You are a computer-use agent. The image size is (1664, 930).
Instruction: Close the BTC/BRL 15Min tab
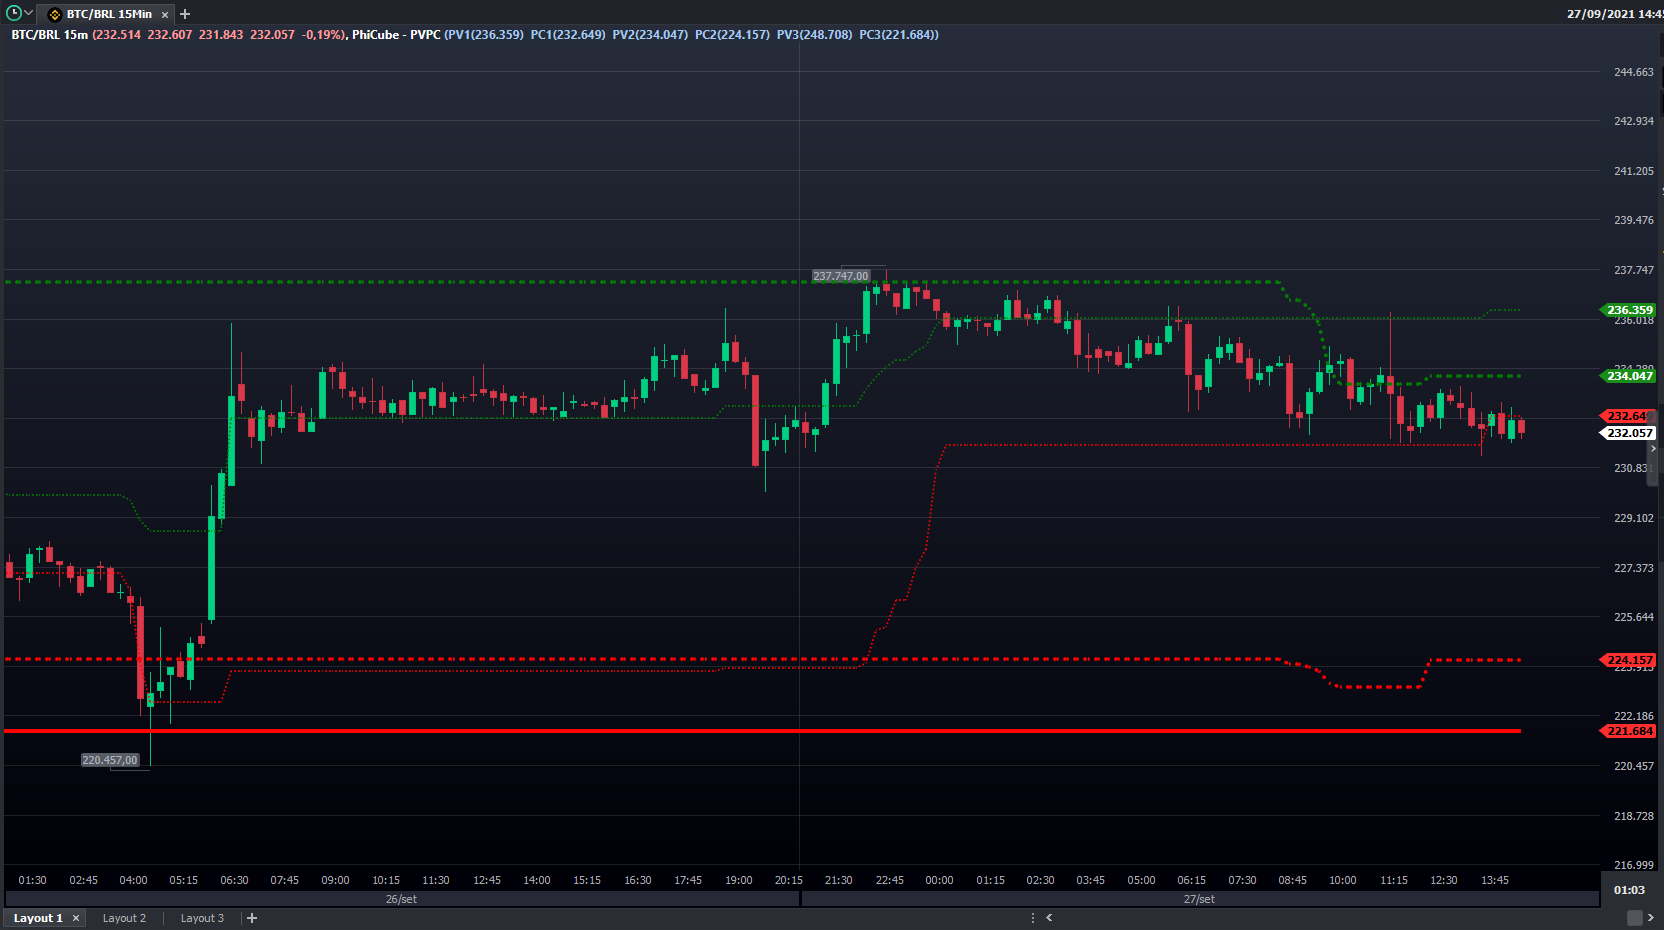pyautogui.click(x=165, y=15)
